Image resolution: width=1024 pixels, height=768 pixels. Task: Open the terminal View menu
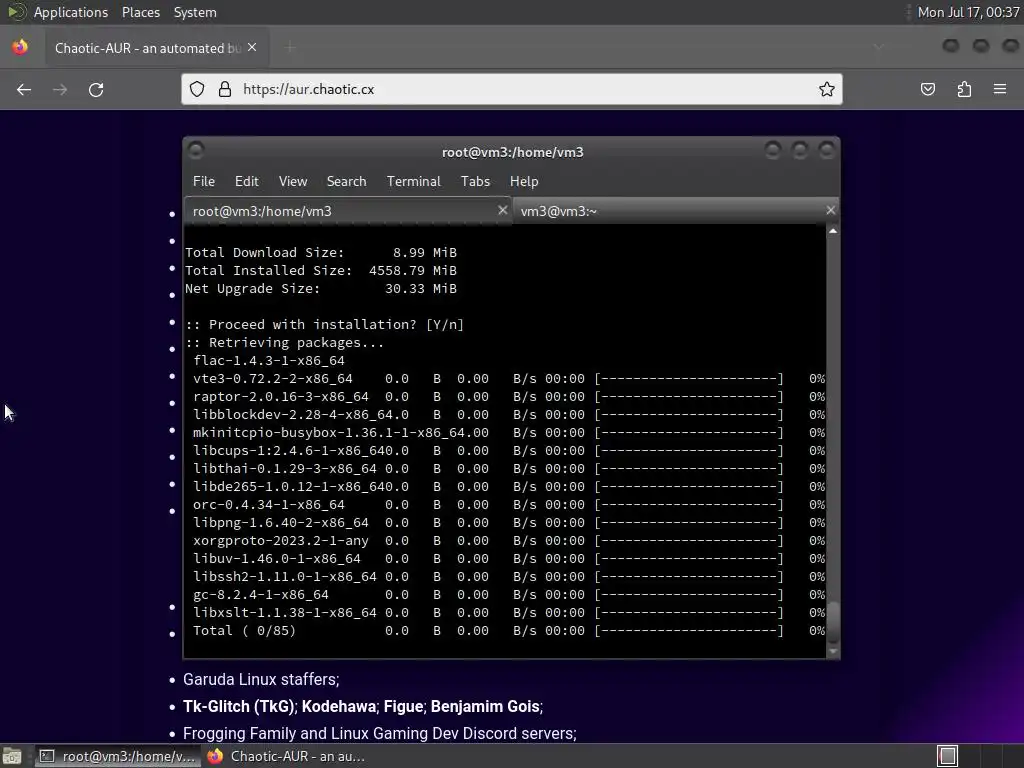tap(293, 182)
